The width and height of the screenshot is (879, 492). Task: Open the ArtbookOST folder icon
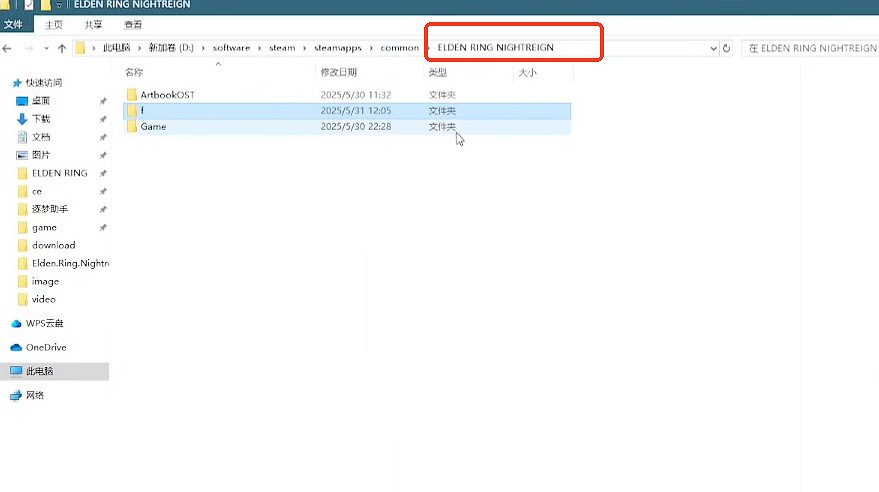131,94
